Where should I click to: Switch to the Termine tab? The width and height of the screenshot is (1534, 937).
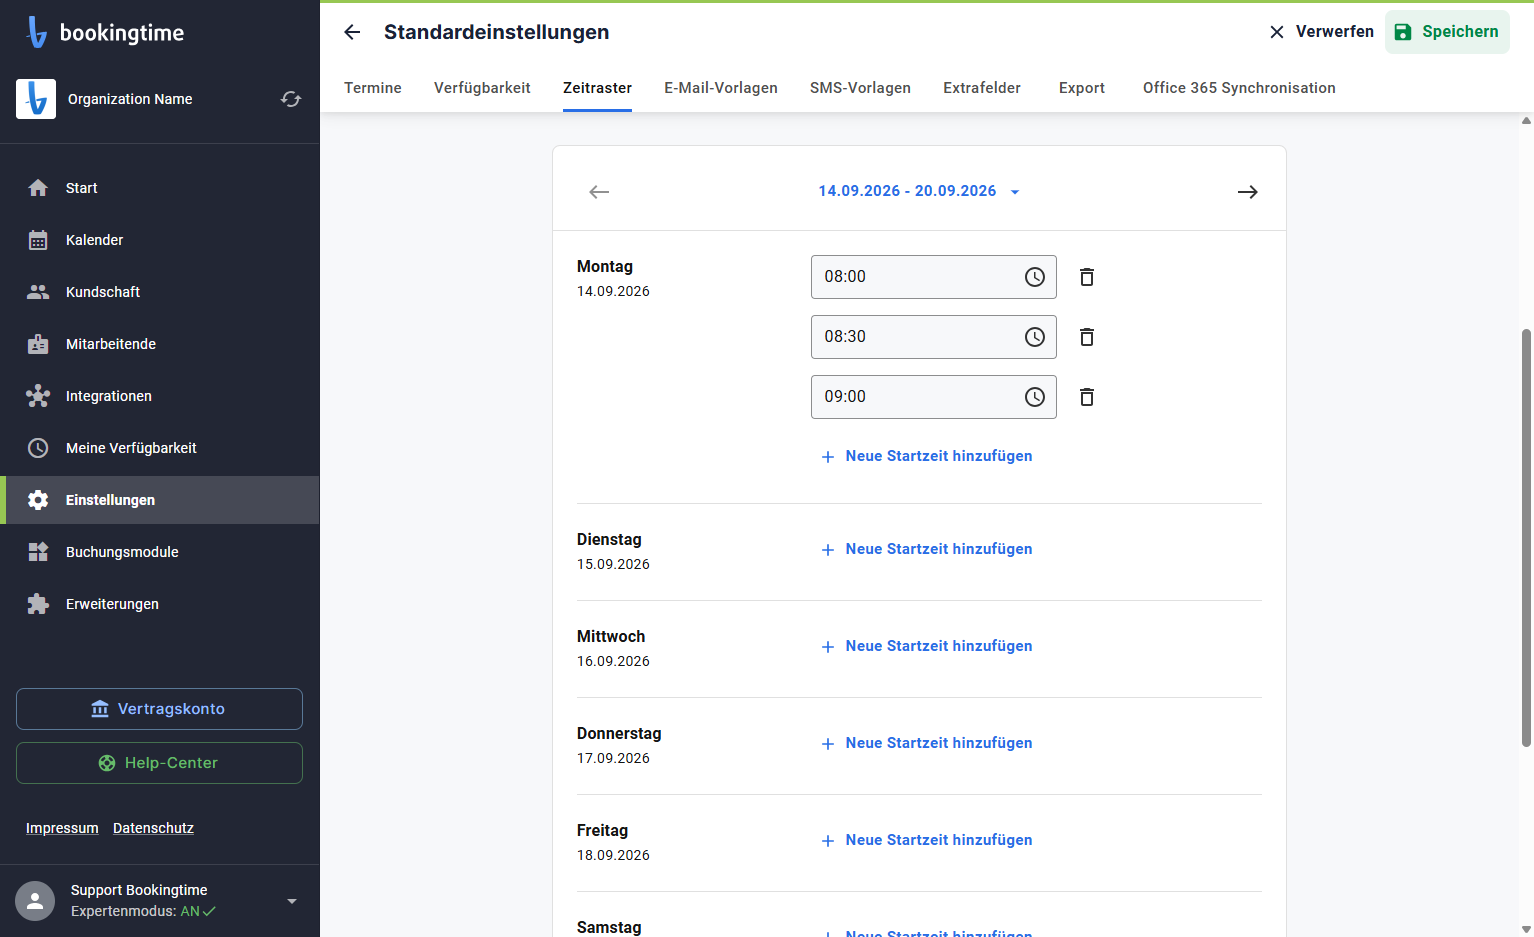click(373, 88)
